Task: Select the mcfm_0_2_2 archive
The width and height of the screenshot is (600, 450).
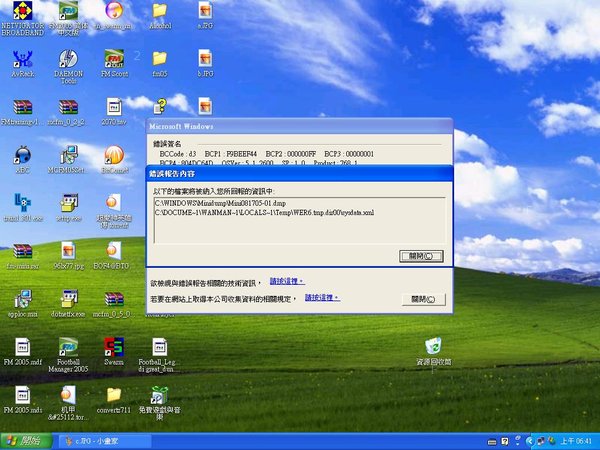Action: [x=68, y=112]
